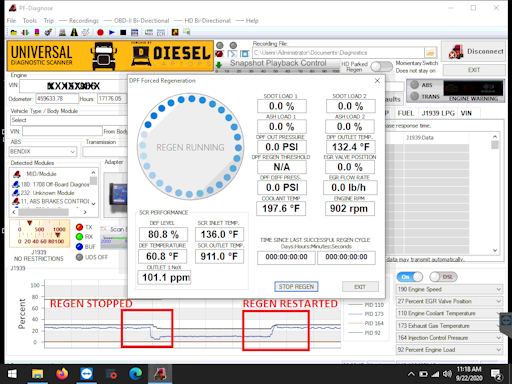Image resolution: width=512 pixels, height=384 pixels.
Task: Switch to the VIN tab
Action: pos(466,113)
